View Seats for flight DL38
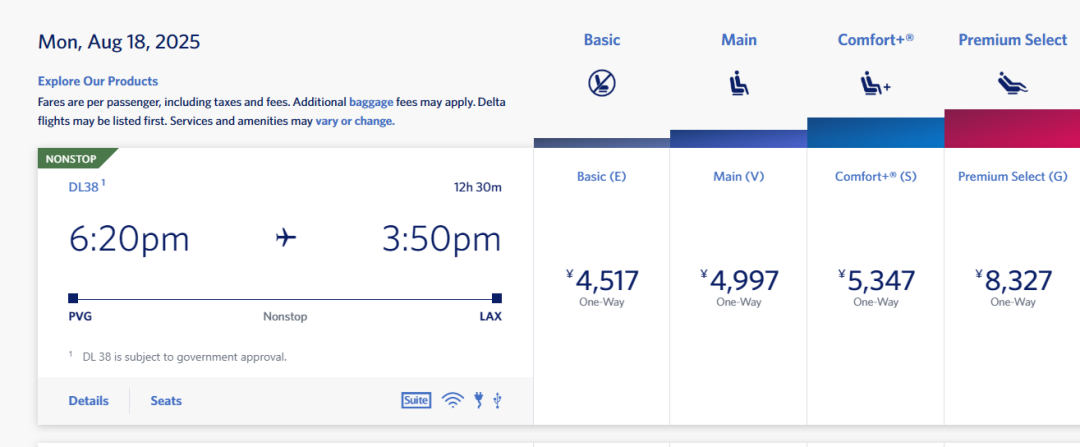Screen dimensions: 1080x447 pyautogui.click(x=166, y=401)
